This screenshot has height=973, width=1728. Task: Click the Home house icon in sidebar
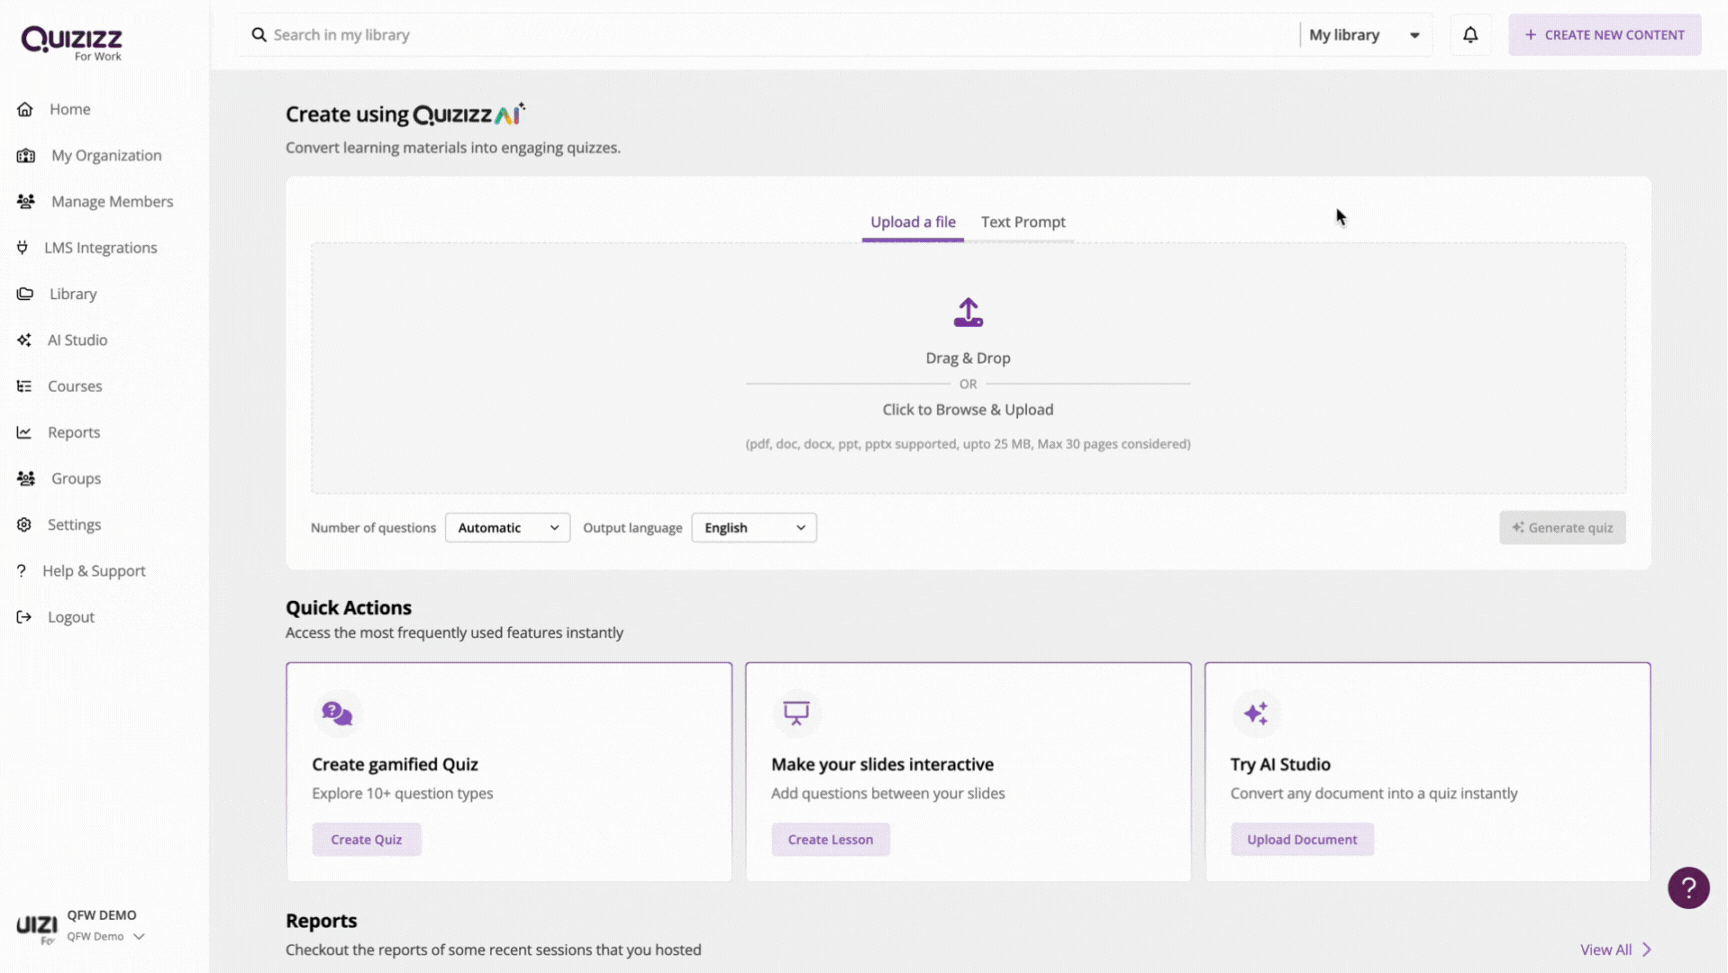pyautogui.click(x=25, y=109)
